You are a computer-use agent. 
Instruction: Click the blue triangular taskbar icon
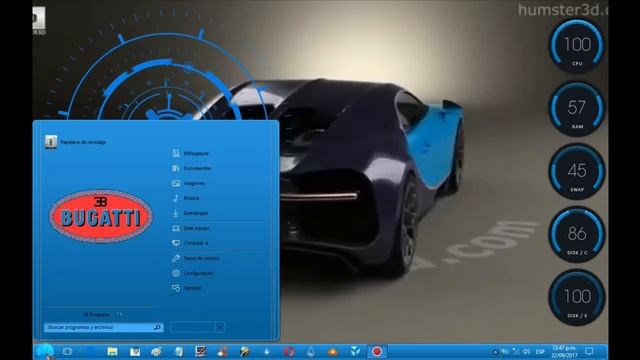coord(355,351)
